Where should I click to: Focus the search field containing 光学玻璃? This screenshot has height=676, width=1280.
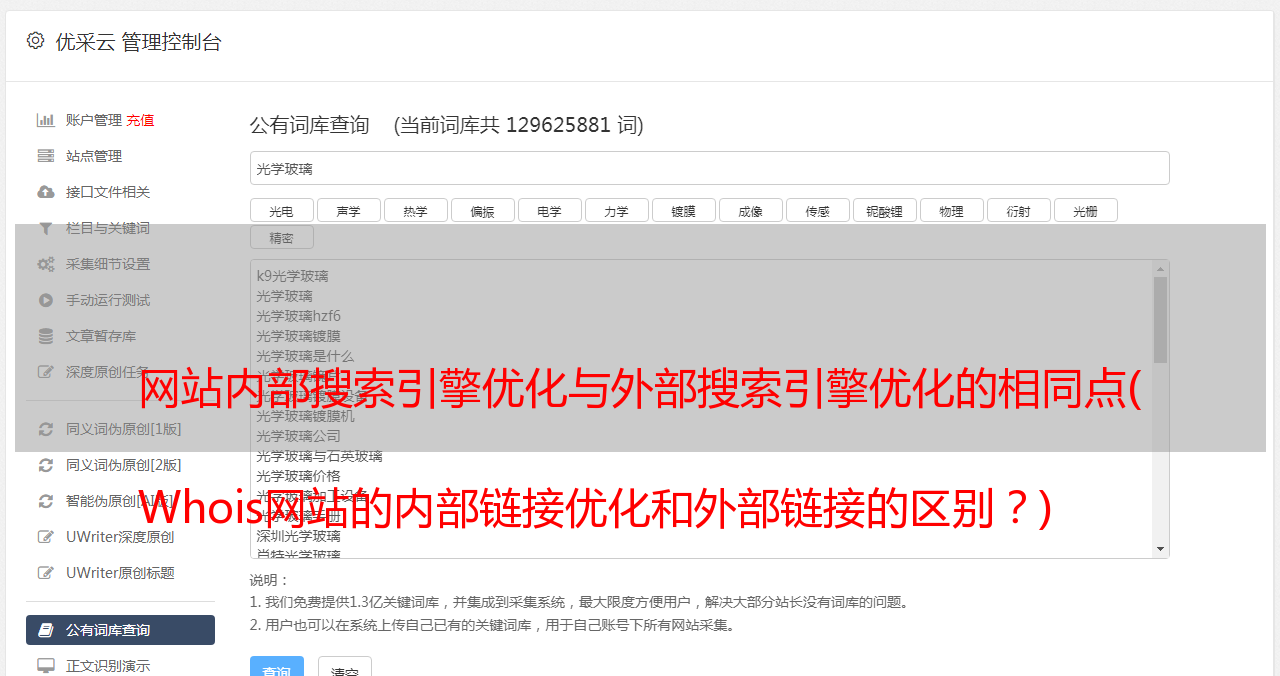(x=709, y=168)
